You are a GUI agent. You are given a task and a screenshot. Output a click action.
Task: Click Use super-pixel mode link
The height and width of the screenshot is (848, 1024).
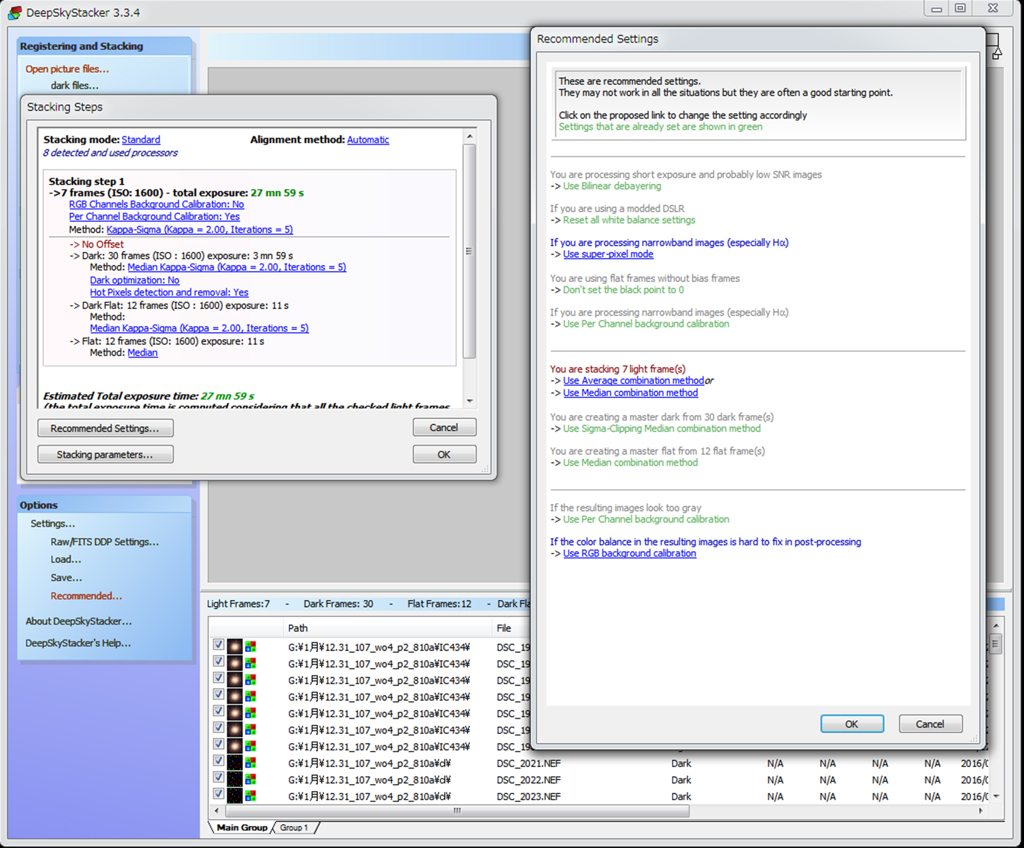click(x=608, y=254)
